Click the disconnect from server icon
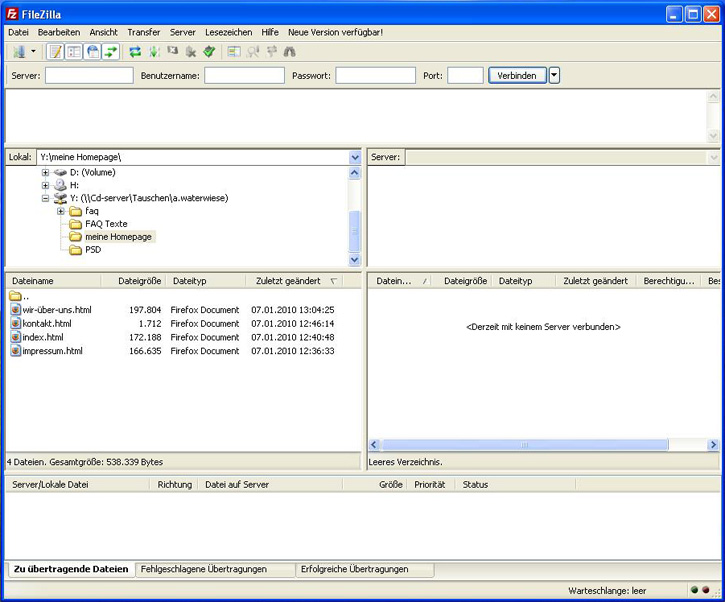 click(x=190, y=52)
